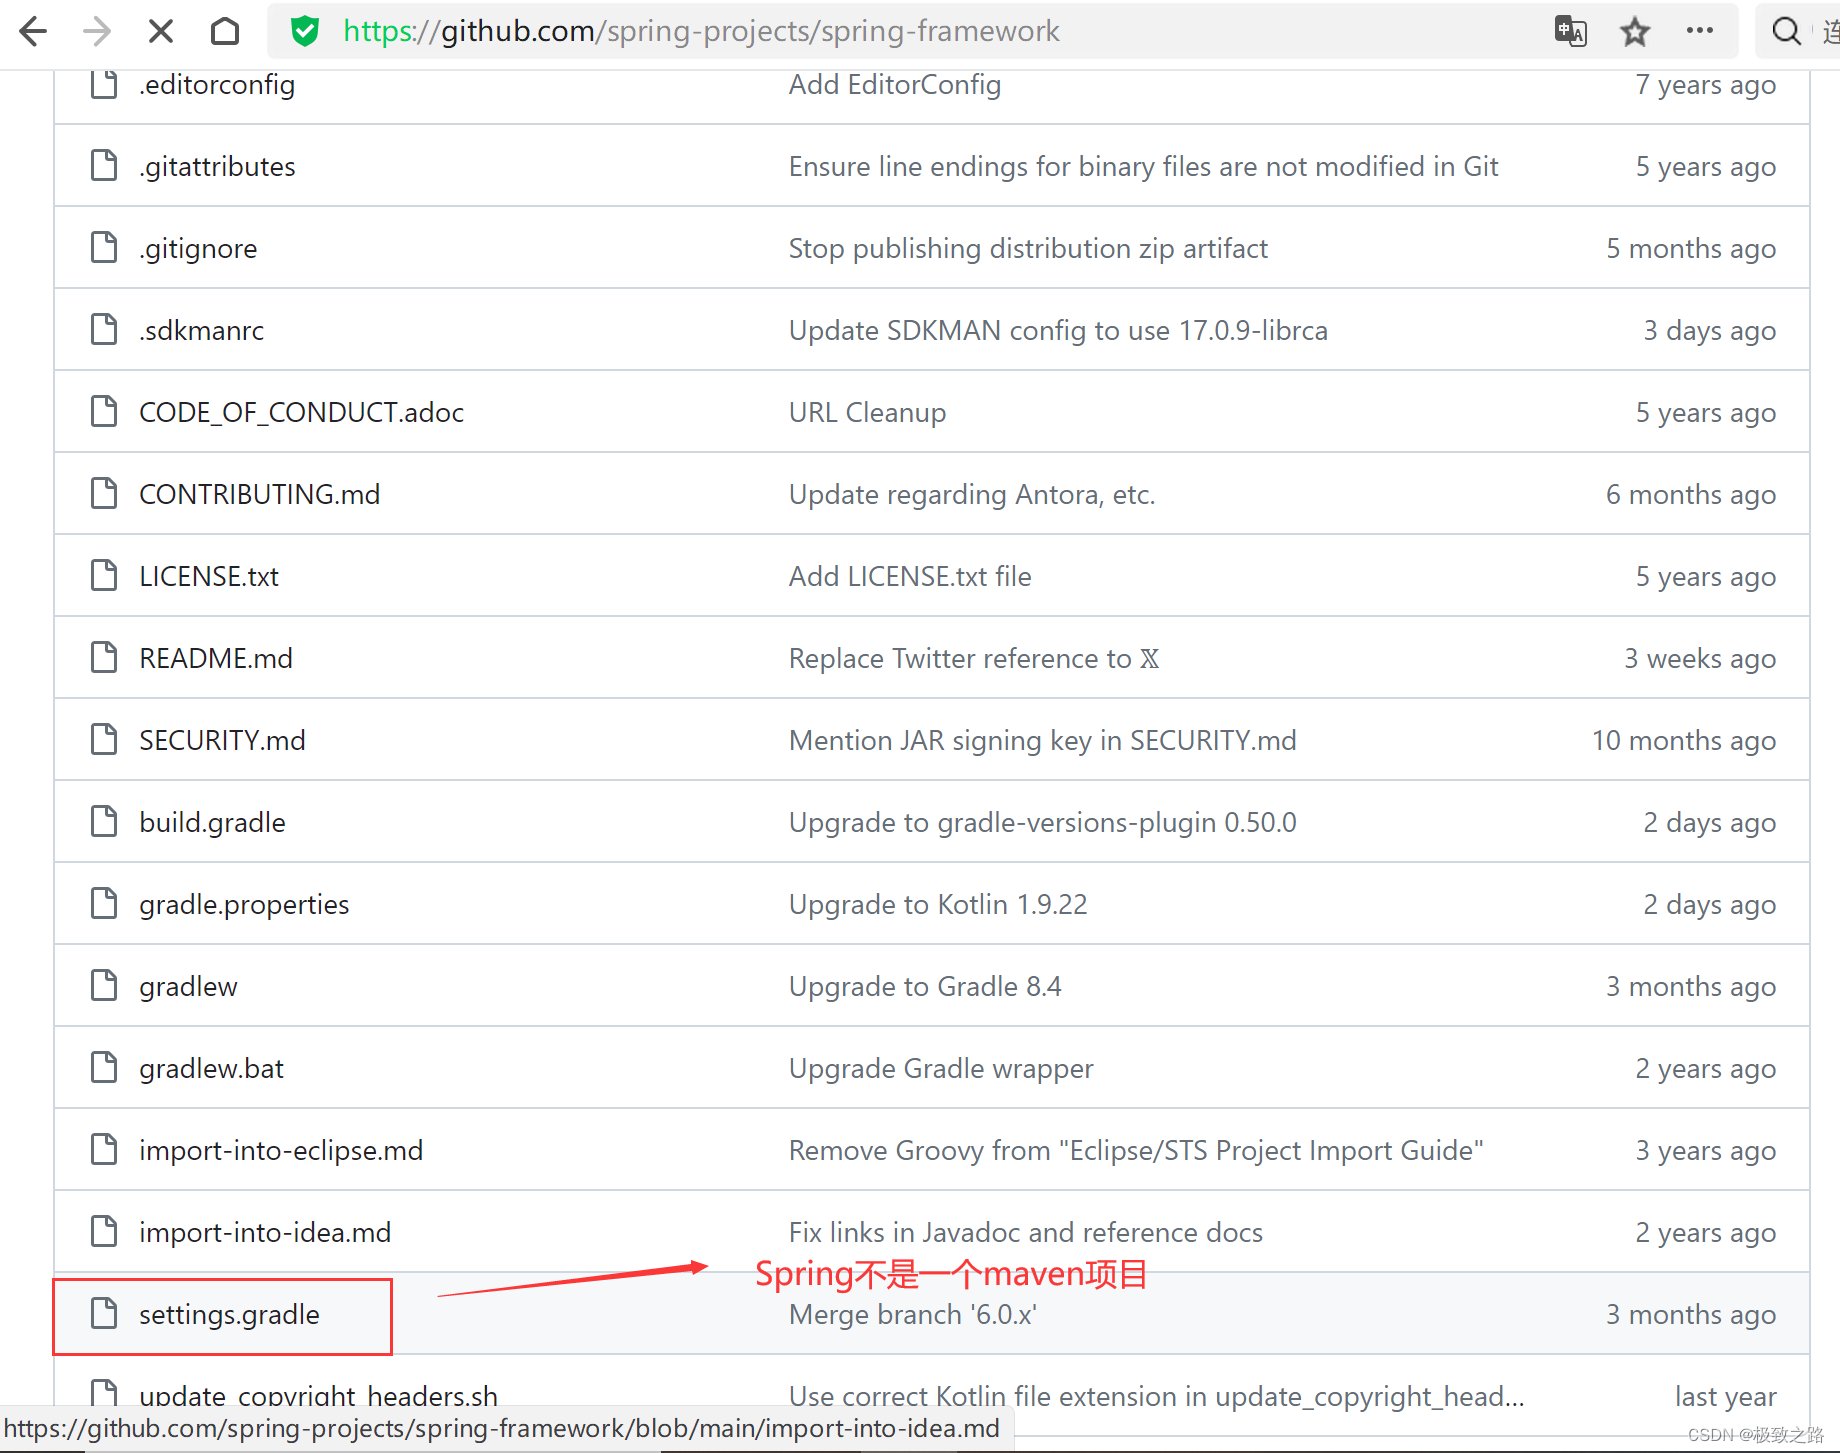Viewport: 1840px width, 1453px height.
Task: View commit 'Upgrade to Kotlin 1.9.22'
Action: (938, 904)
